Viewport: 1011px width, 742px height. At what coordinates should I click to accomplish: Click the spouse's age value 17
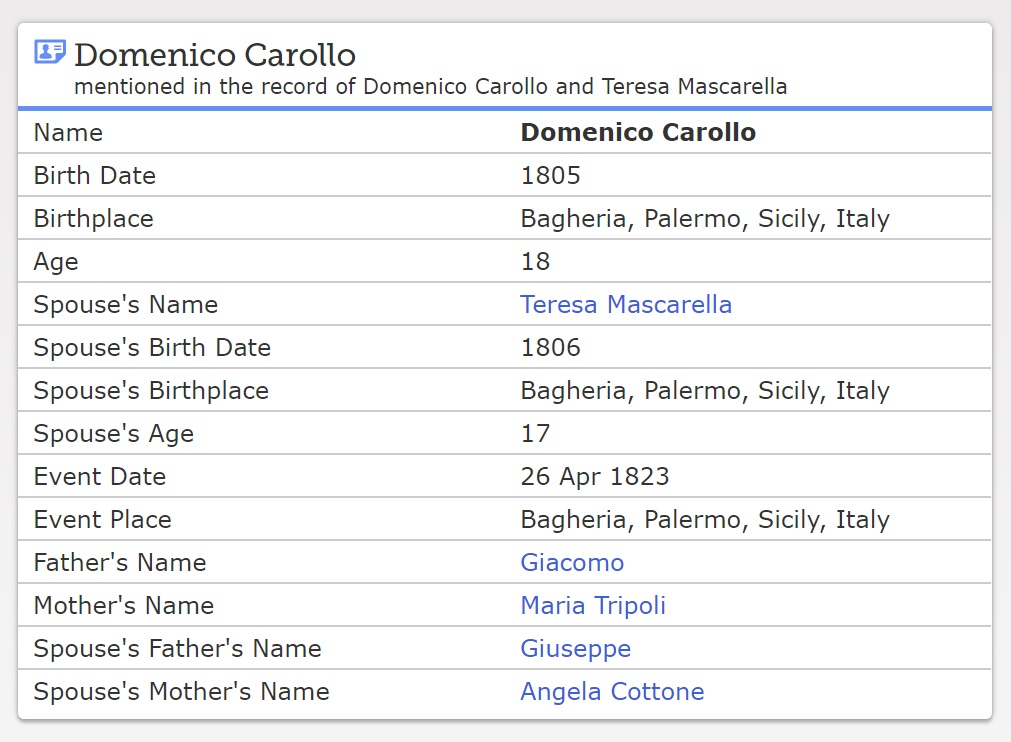tap(535, 434)
